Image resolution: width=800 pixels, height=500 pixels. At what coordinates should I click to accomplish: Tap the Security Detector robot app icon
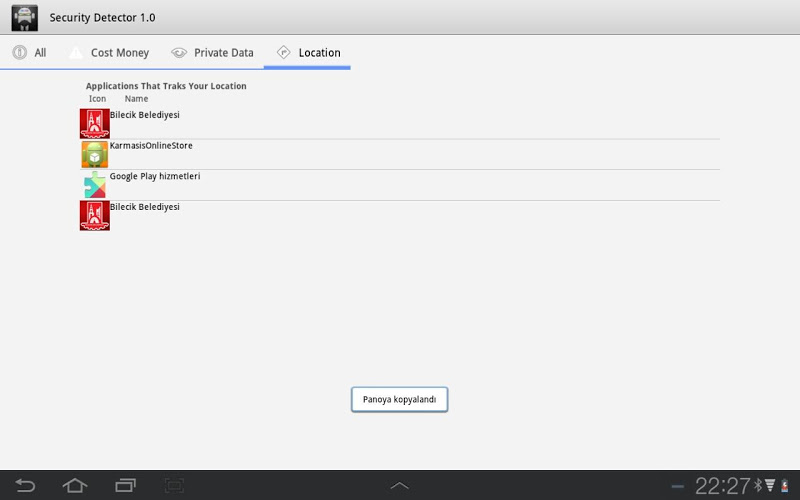(x=24, y=18)
